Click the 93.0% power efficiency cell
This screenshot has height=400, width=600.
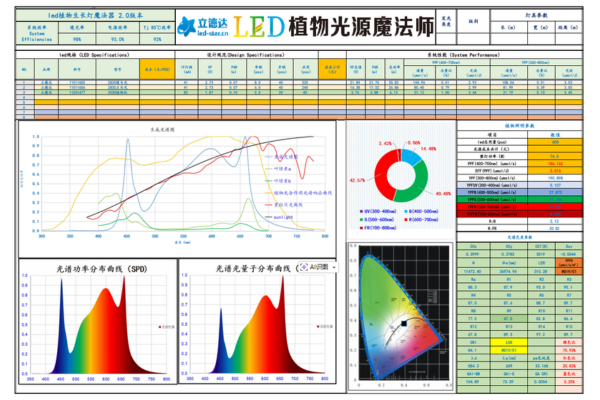pyautogui.click(x=117, y=39)
